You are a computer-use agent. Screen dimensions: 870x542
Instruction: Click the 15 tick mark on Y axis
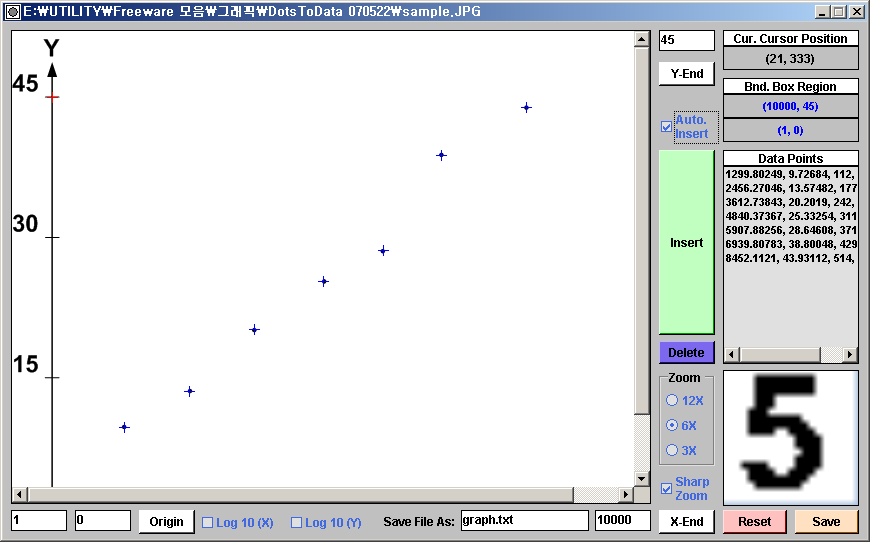(52, 378)
